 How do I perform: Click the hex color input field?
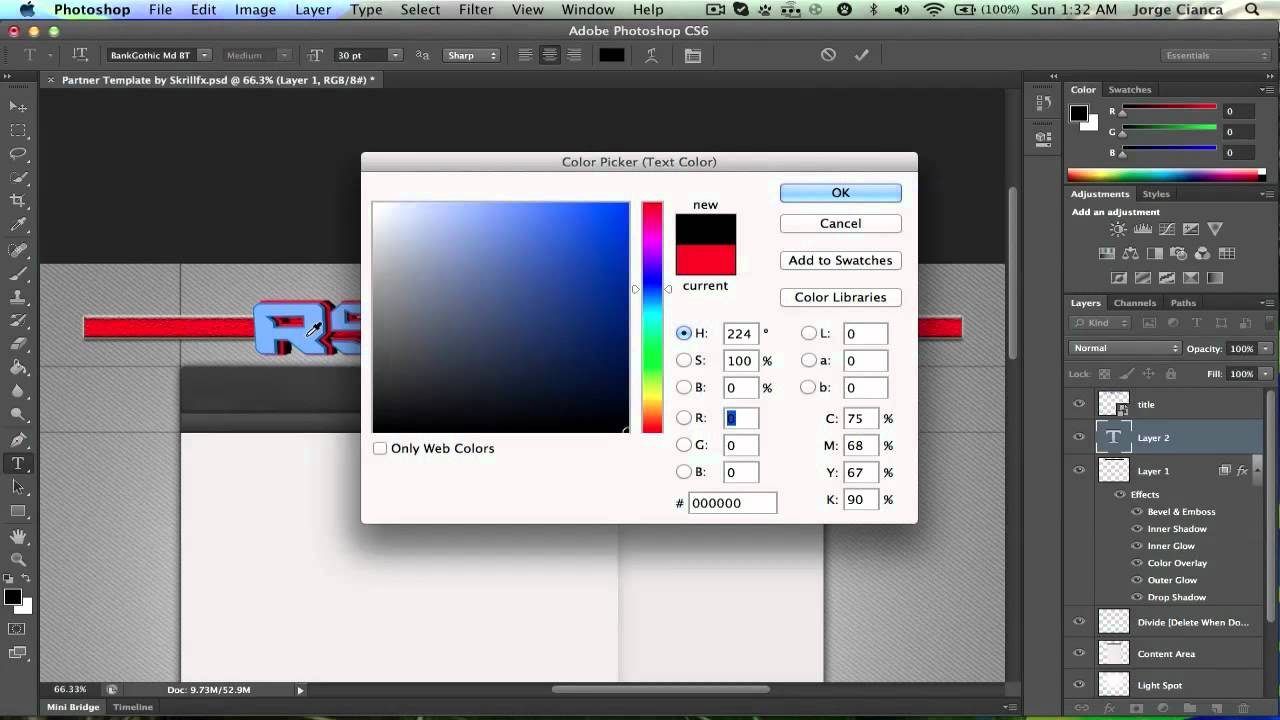pos(732,503)
